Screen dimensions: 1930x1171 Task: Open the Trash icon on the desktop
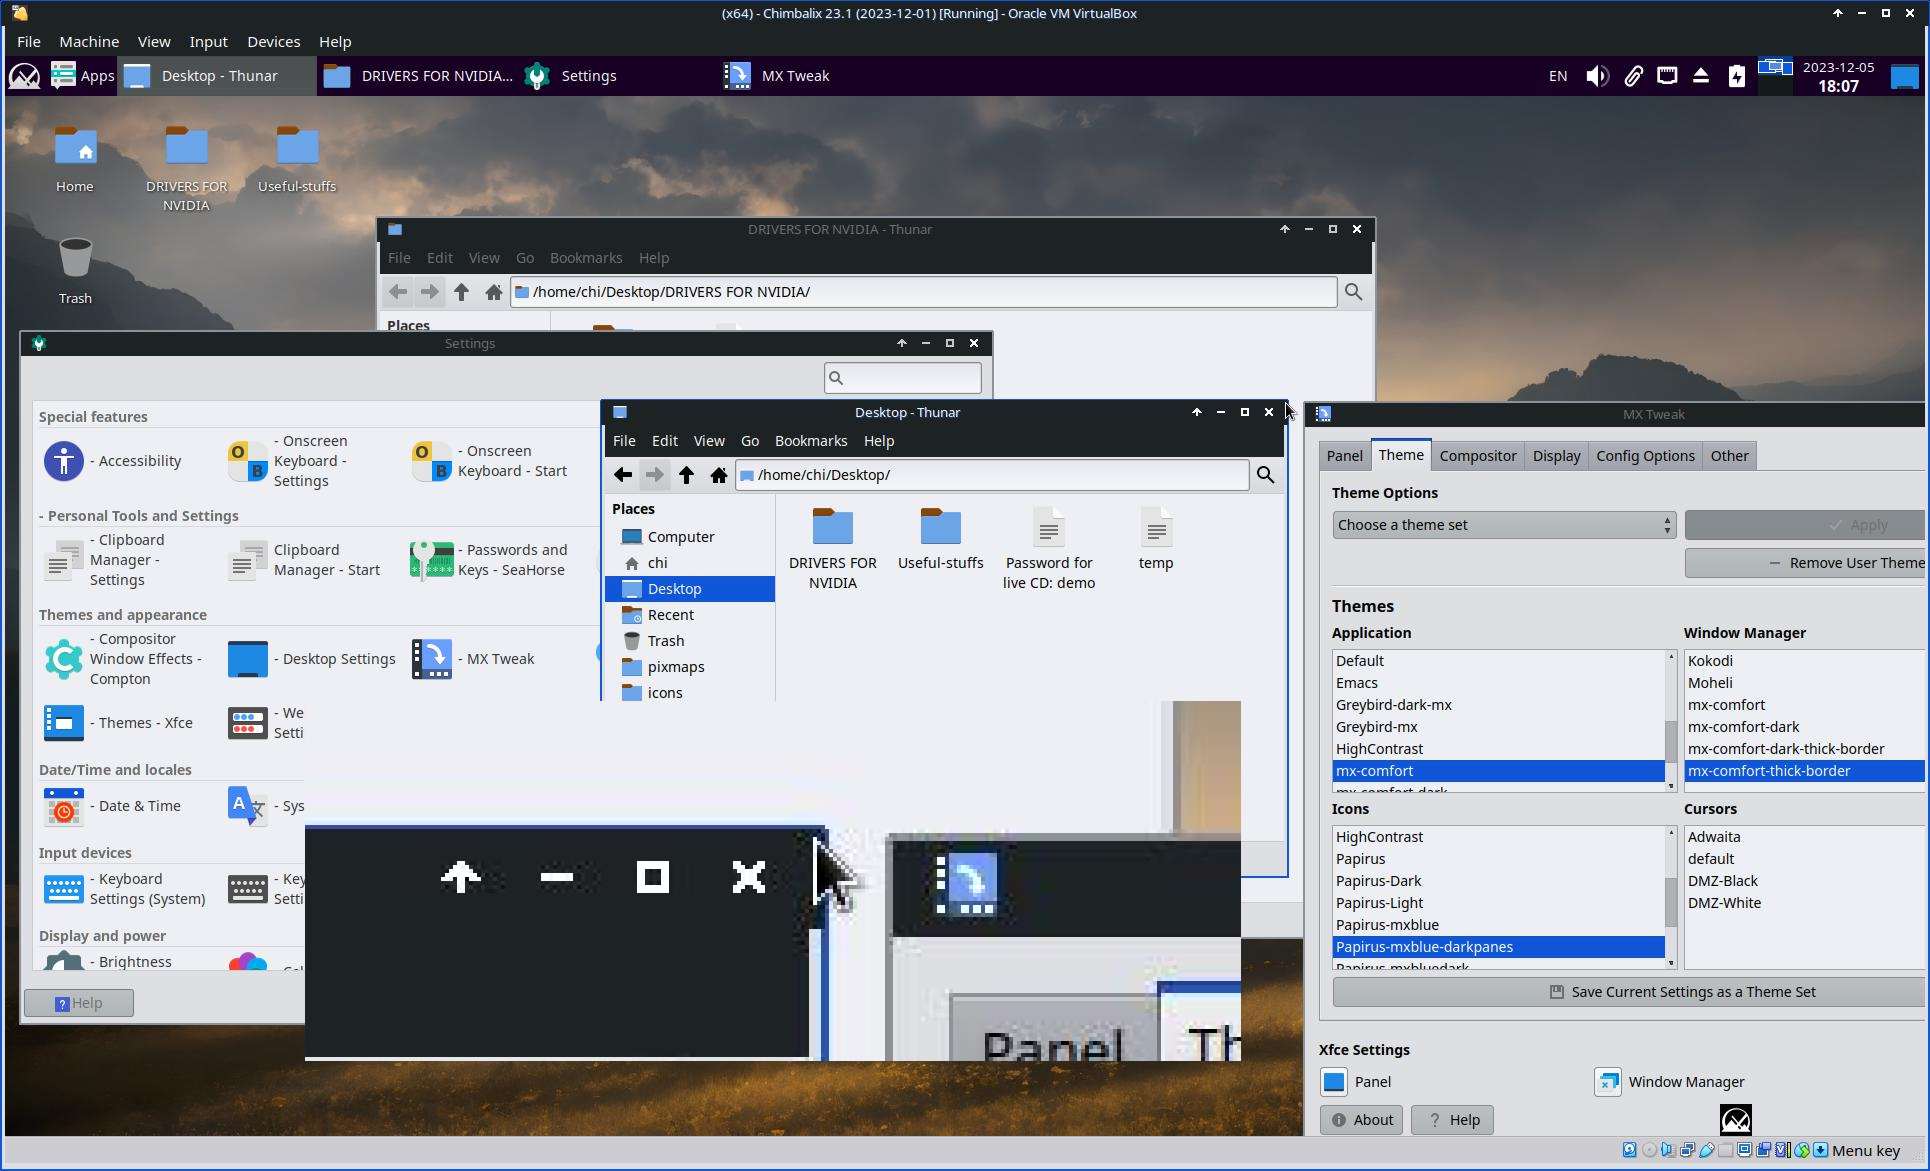point(75,260)
